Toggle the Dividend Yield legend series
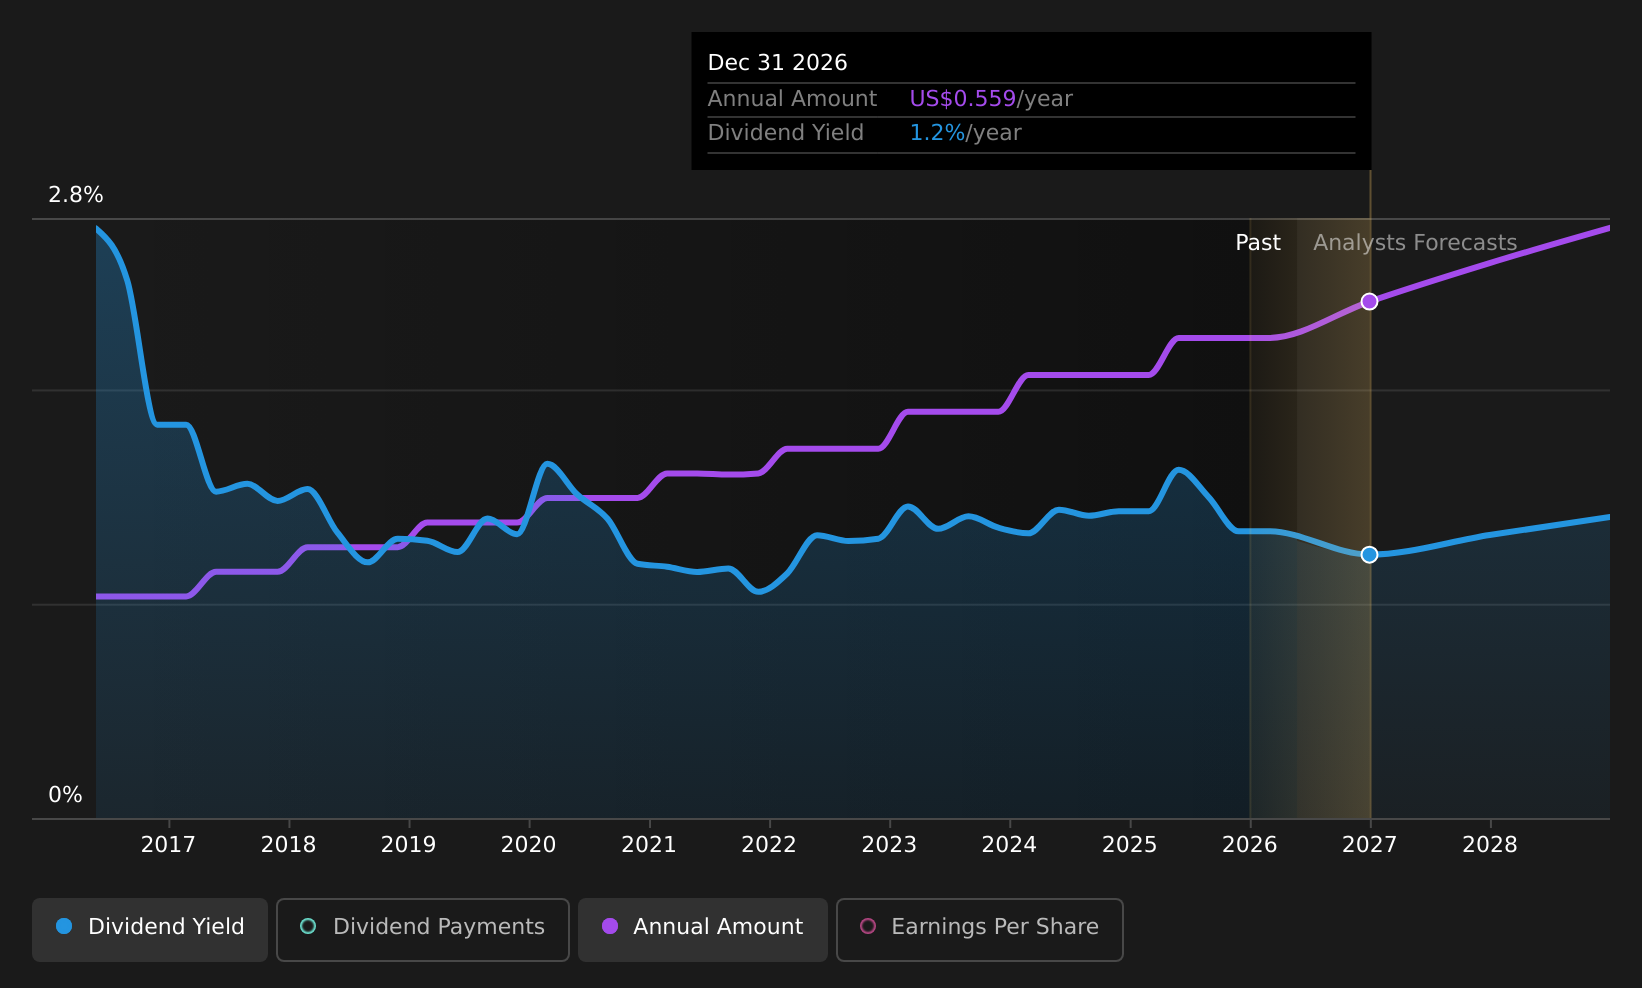The height and width of the screenshot is (988, 1642). pos(150,929)
